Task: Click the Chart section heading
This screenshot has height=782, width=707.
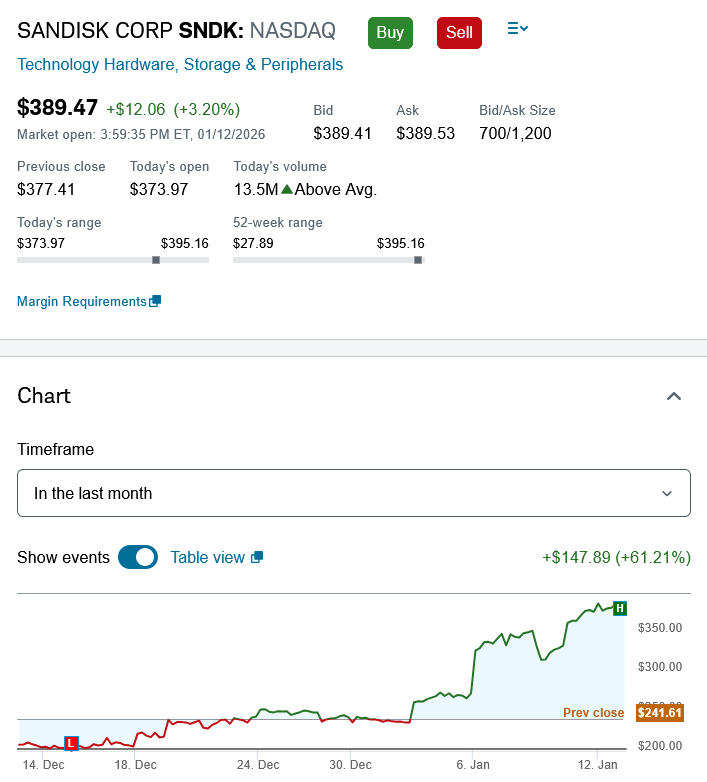Action: [x=44, y=396]
